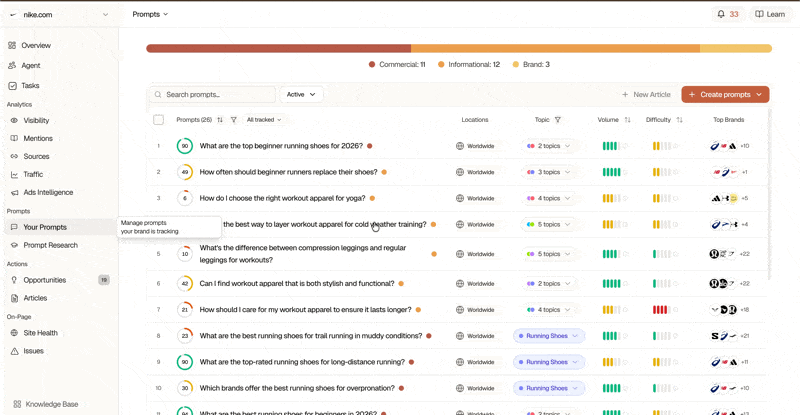Click the Topic column filter icon
This screenshot has height=415, width=800.
[x=558, y=120]
